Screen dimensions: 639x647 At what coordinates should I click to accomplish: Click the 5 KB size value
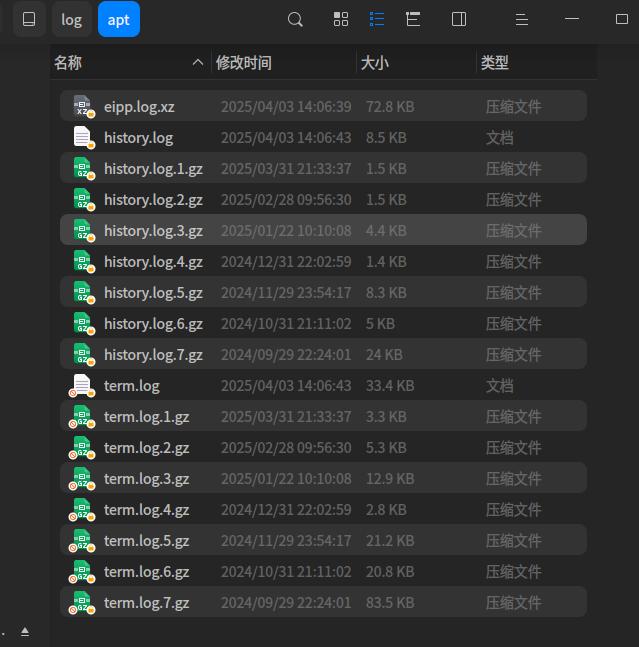pos(380,324)
